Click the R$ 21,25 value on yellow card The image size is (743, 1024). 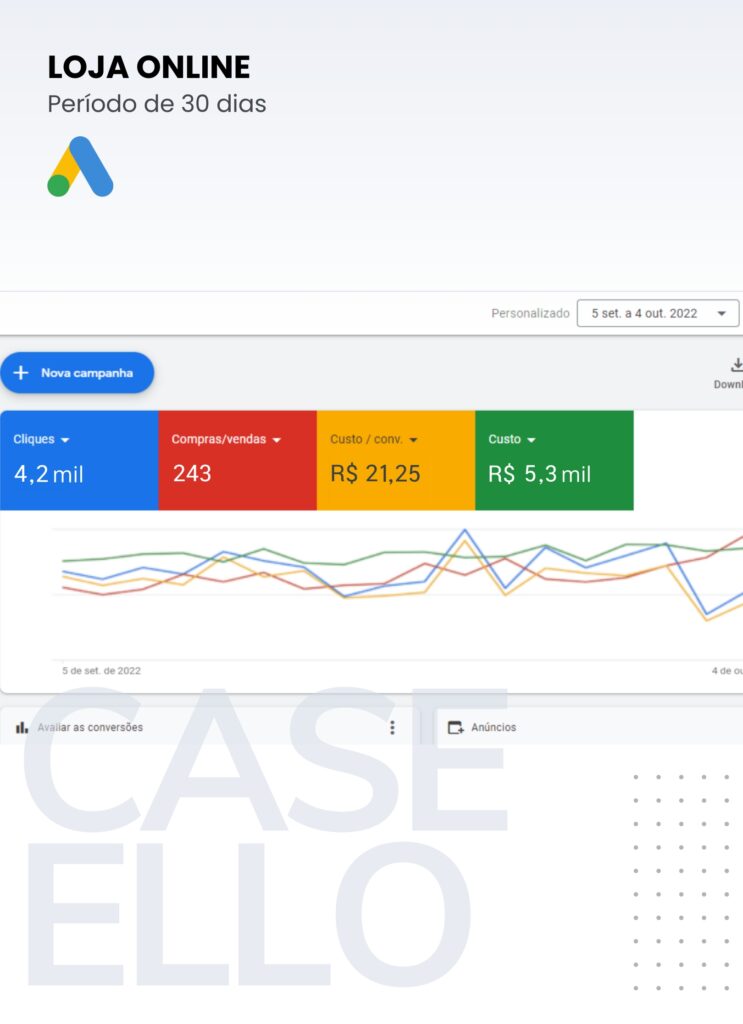click(x=375, y=474)
